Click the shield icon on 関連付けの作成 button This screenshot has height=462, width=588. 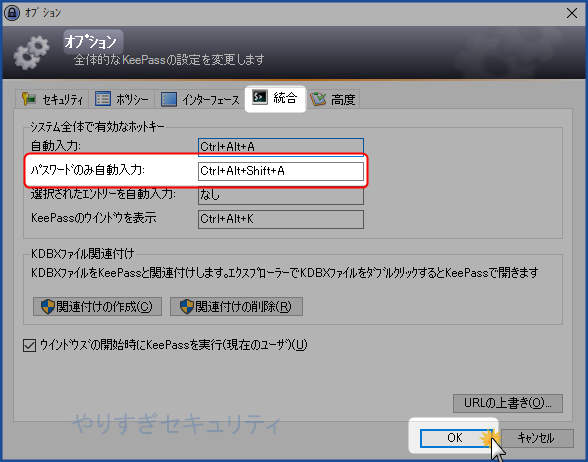point(48,306)
